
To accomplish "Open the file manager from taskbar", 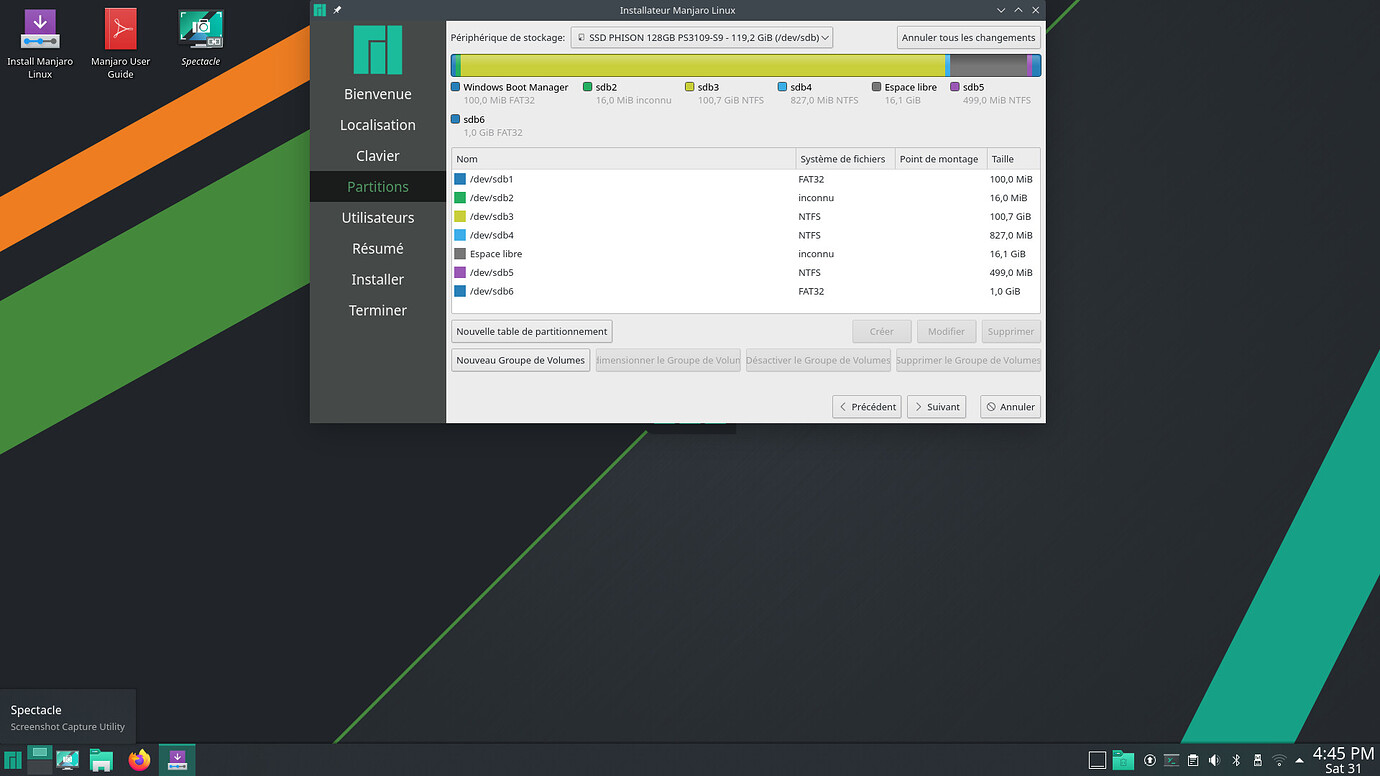I will pos(102,761).
